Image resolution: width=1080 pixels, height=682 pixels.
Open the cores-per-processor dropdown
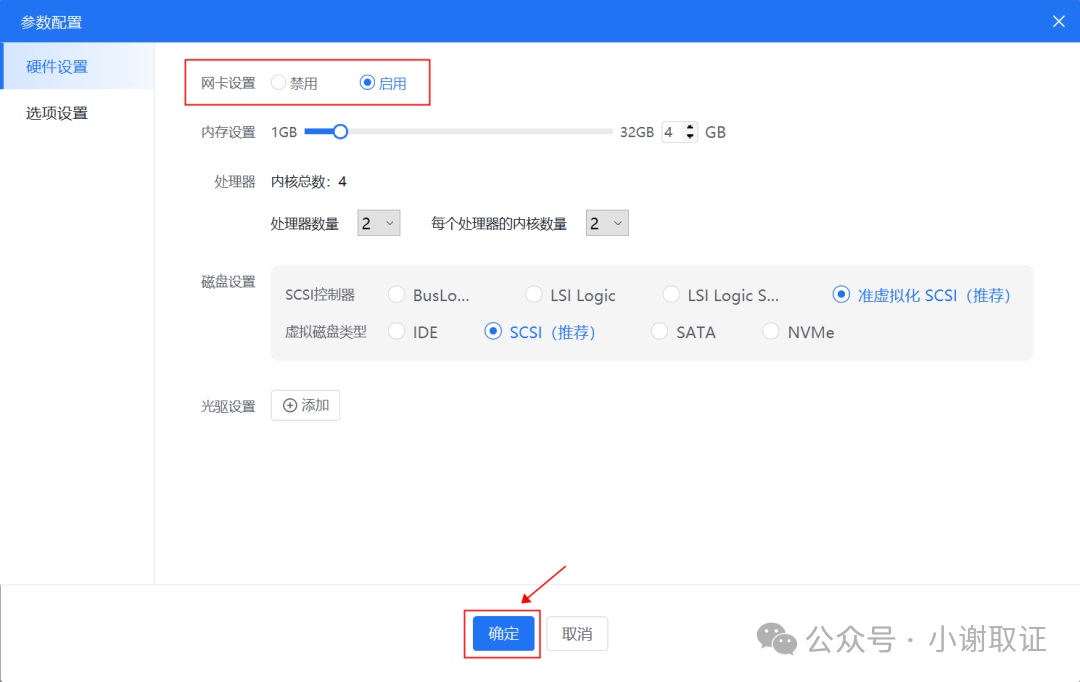click(607, 222)
